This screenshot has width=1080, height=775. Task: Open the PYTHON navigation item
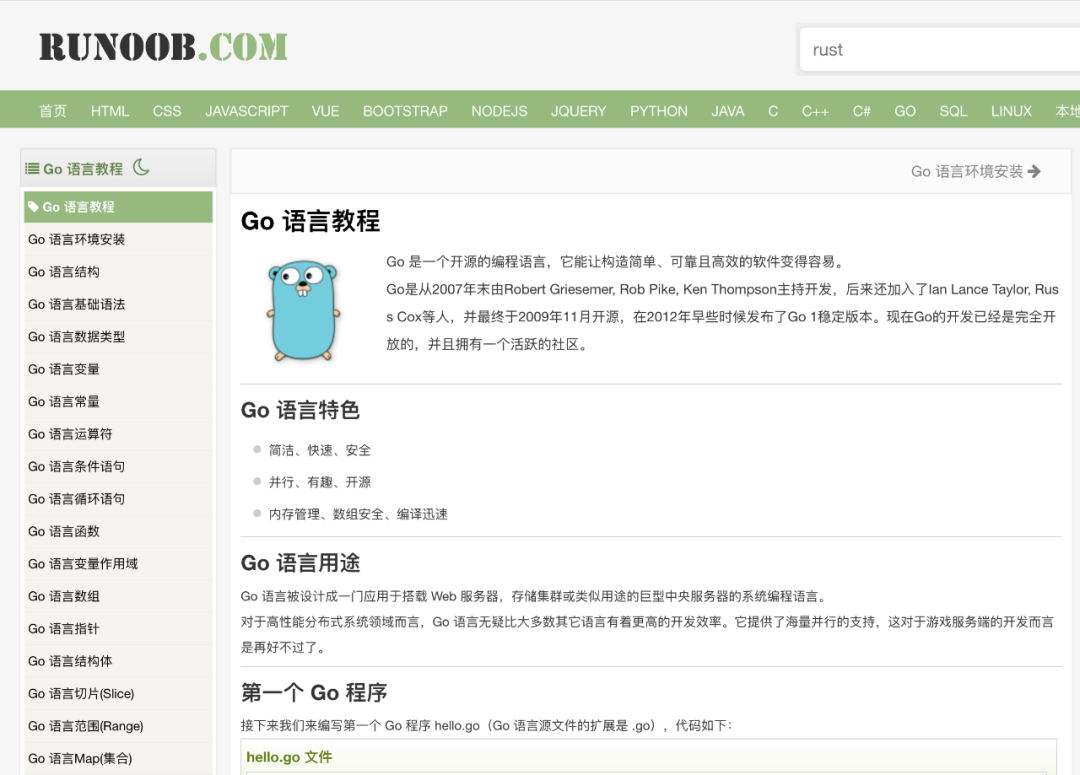[x=658, y=111]
